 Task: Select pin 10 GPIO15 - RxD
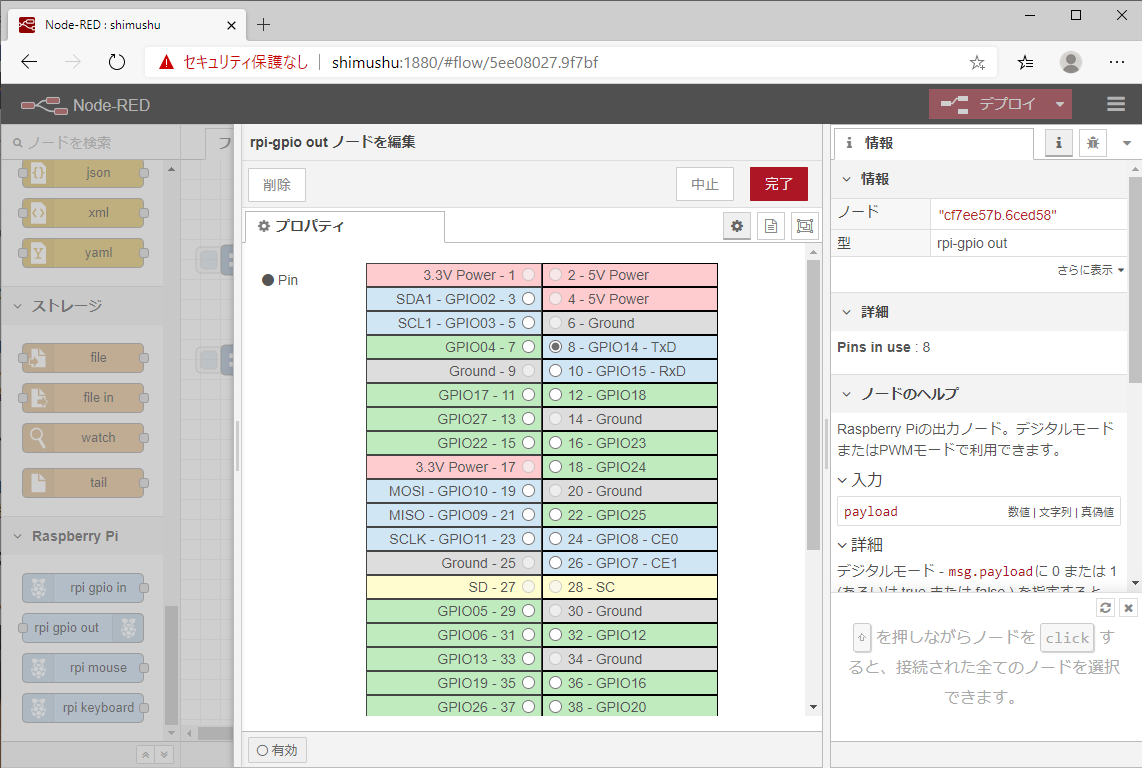tap(556, 371)
